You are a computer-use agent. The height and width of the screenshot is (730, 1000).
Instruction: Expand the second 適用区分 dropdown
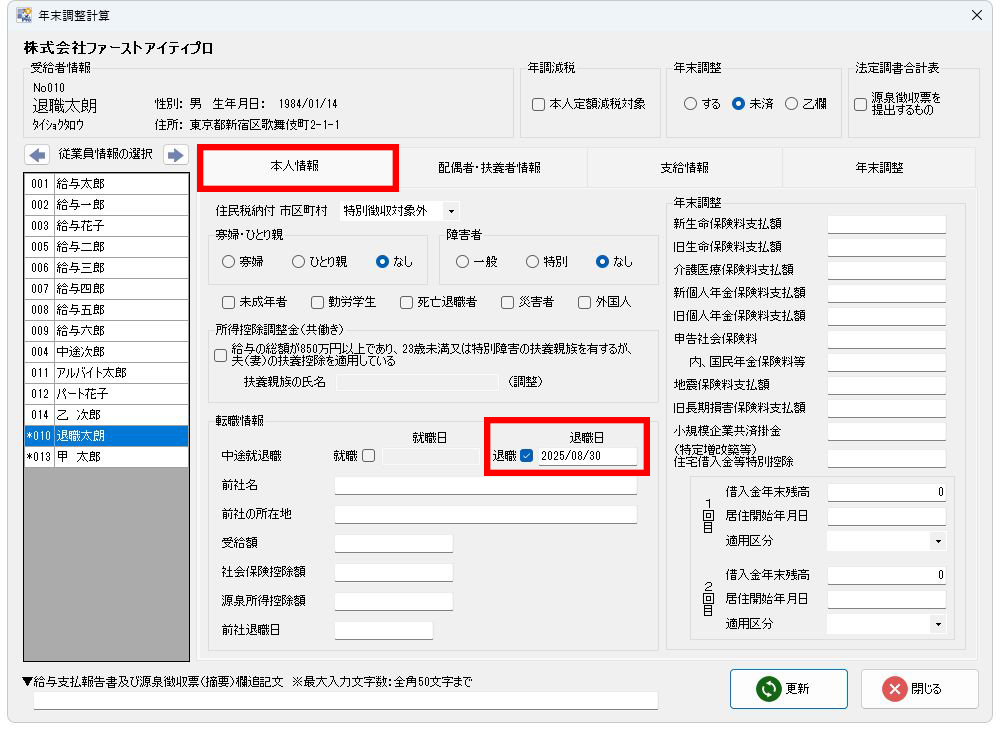[x=937, y=624]
